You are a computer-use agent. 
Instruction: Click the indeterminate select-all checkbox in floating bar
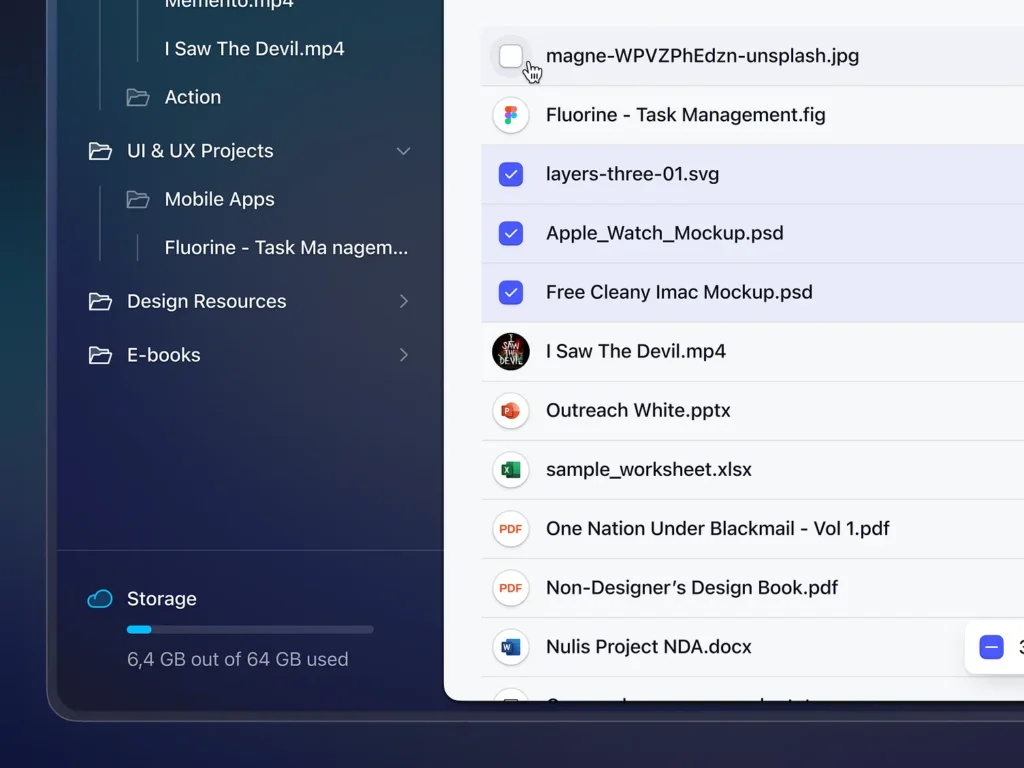[x=991, y=647]
